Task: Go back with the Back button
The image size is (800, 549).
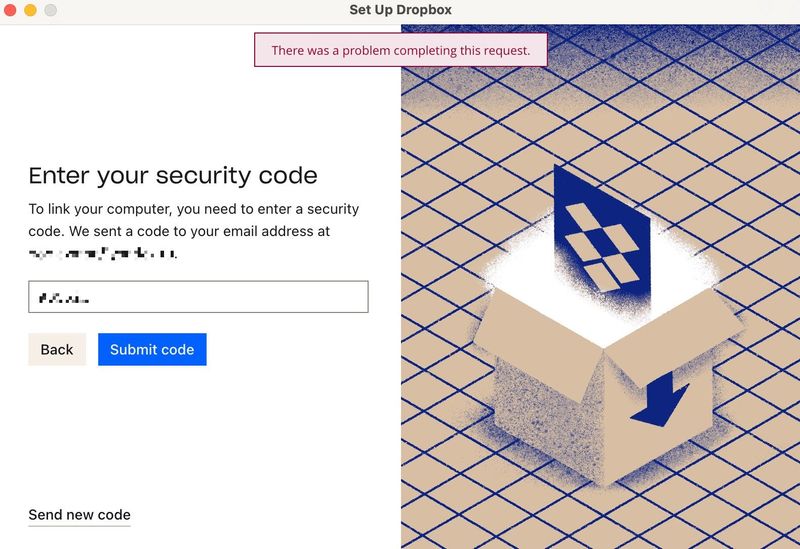Action: (x=57, y=349)
